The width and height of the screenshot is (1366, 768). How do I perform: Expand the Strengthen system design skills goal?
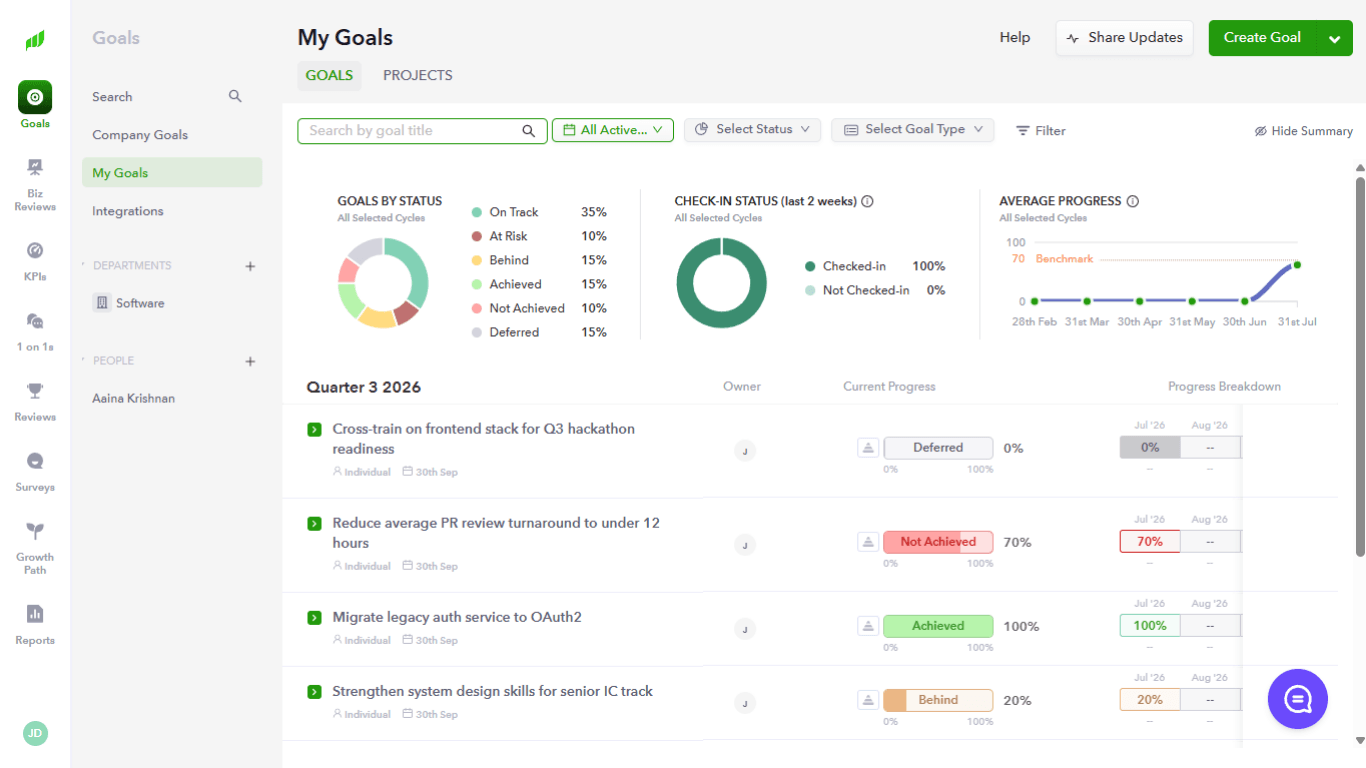pos(314,691)
